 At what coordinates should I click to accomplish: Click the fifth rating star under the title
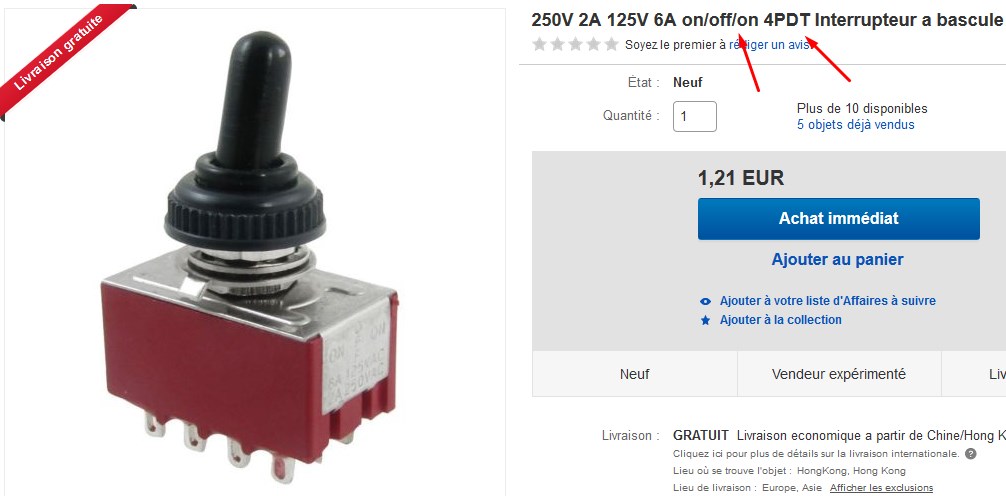tap(611, 44)
